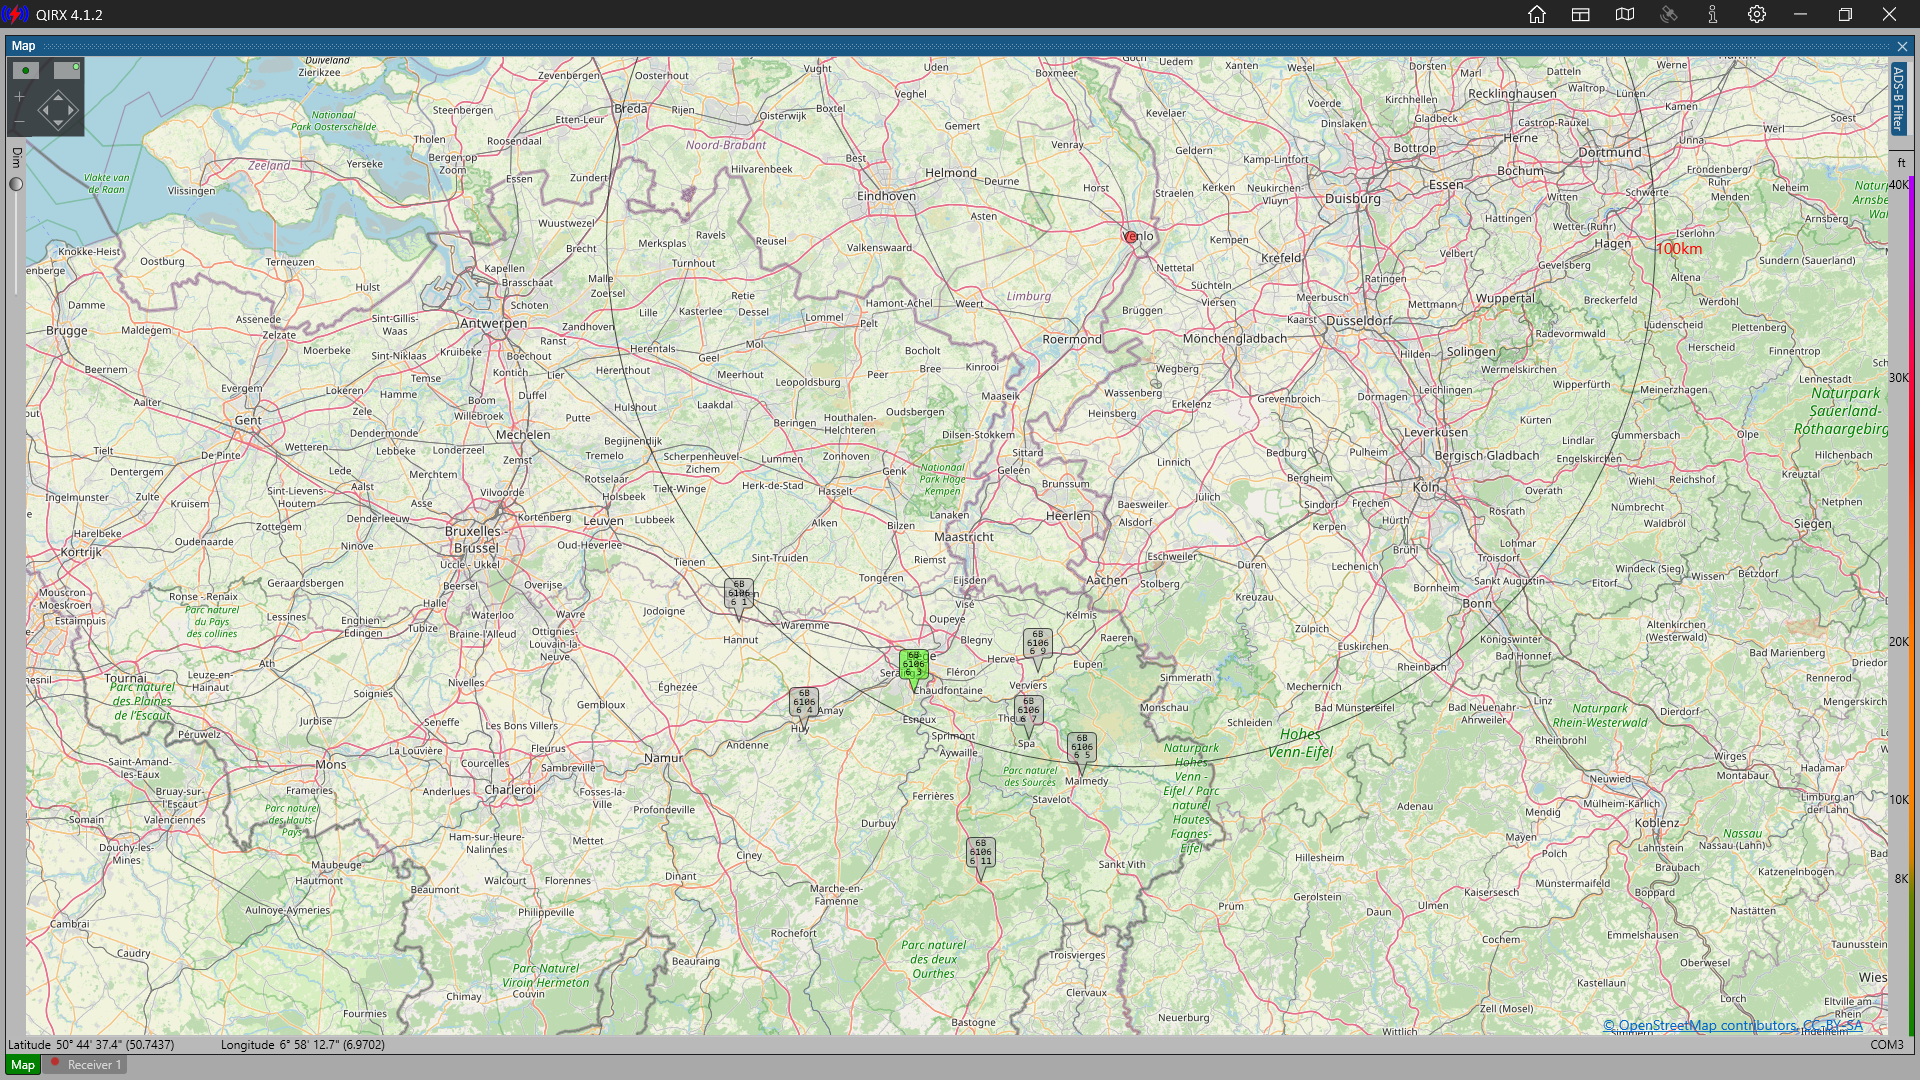Click the Home icon in title bar
This screenshot has height=1080, width=1920.
pyautogui.click(x=1537, y=14)
